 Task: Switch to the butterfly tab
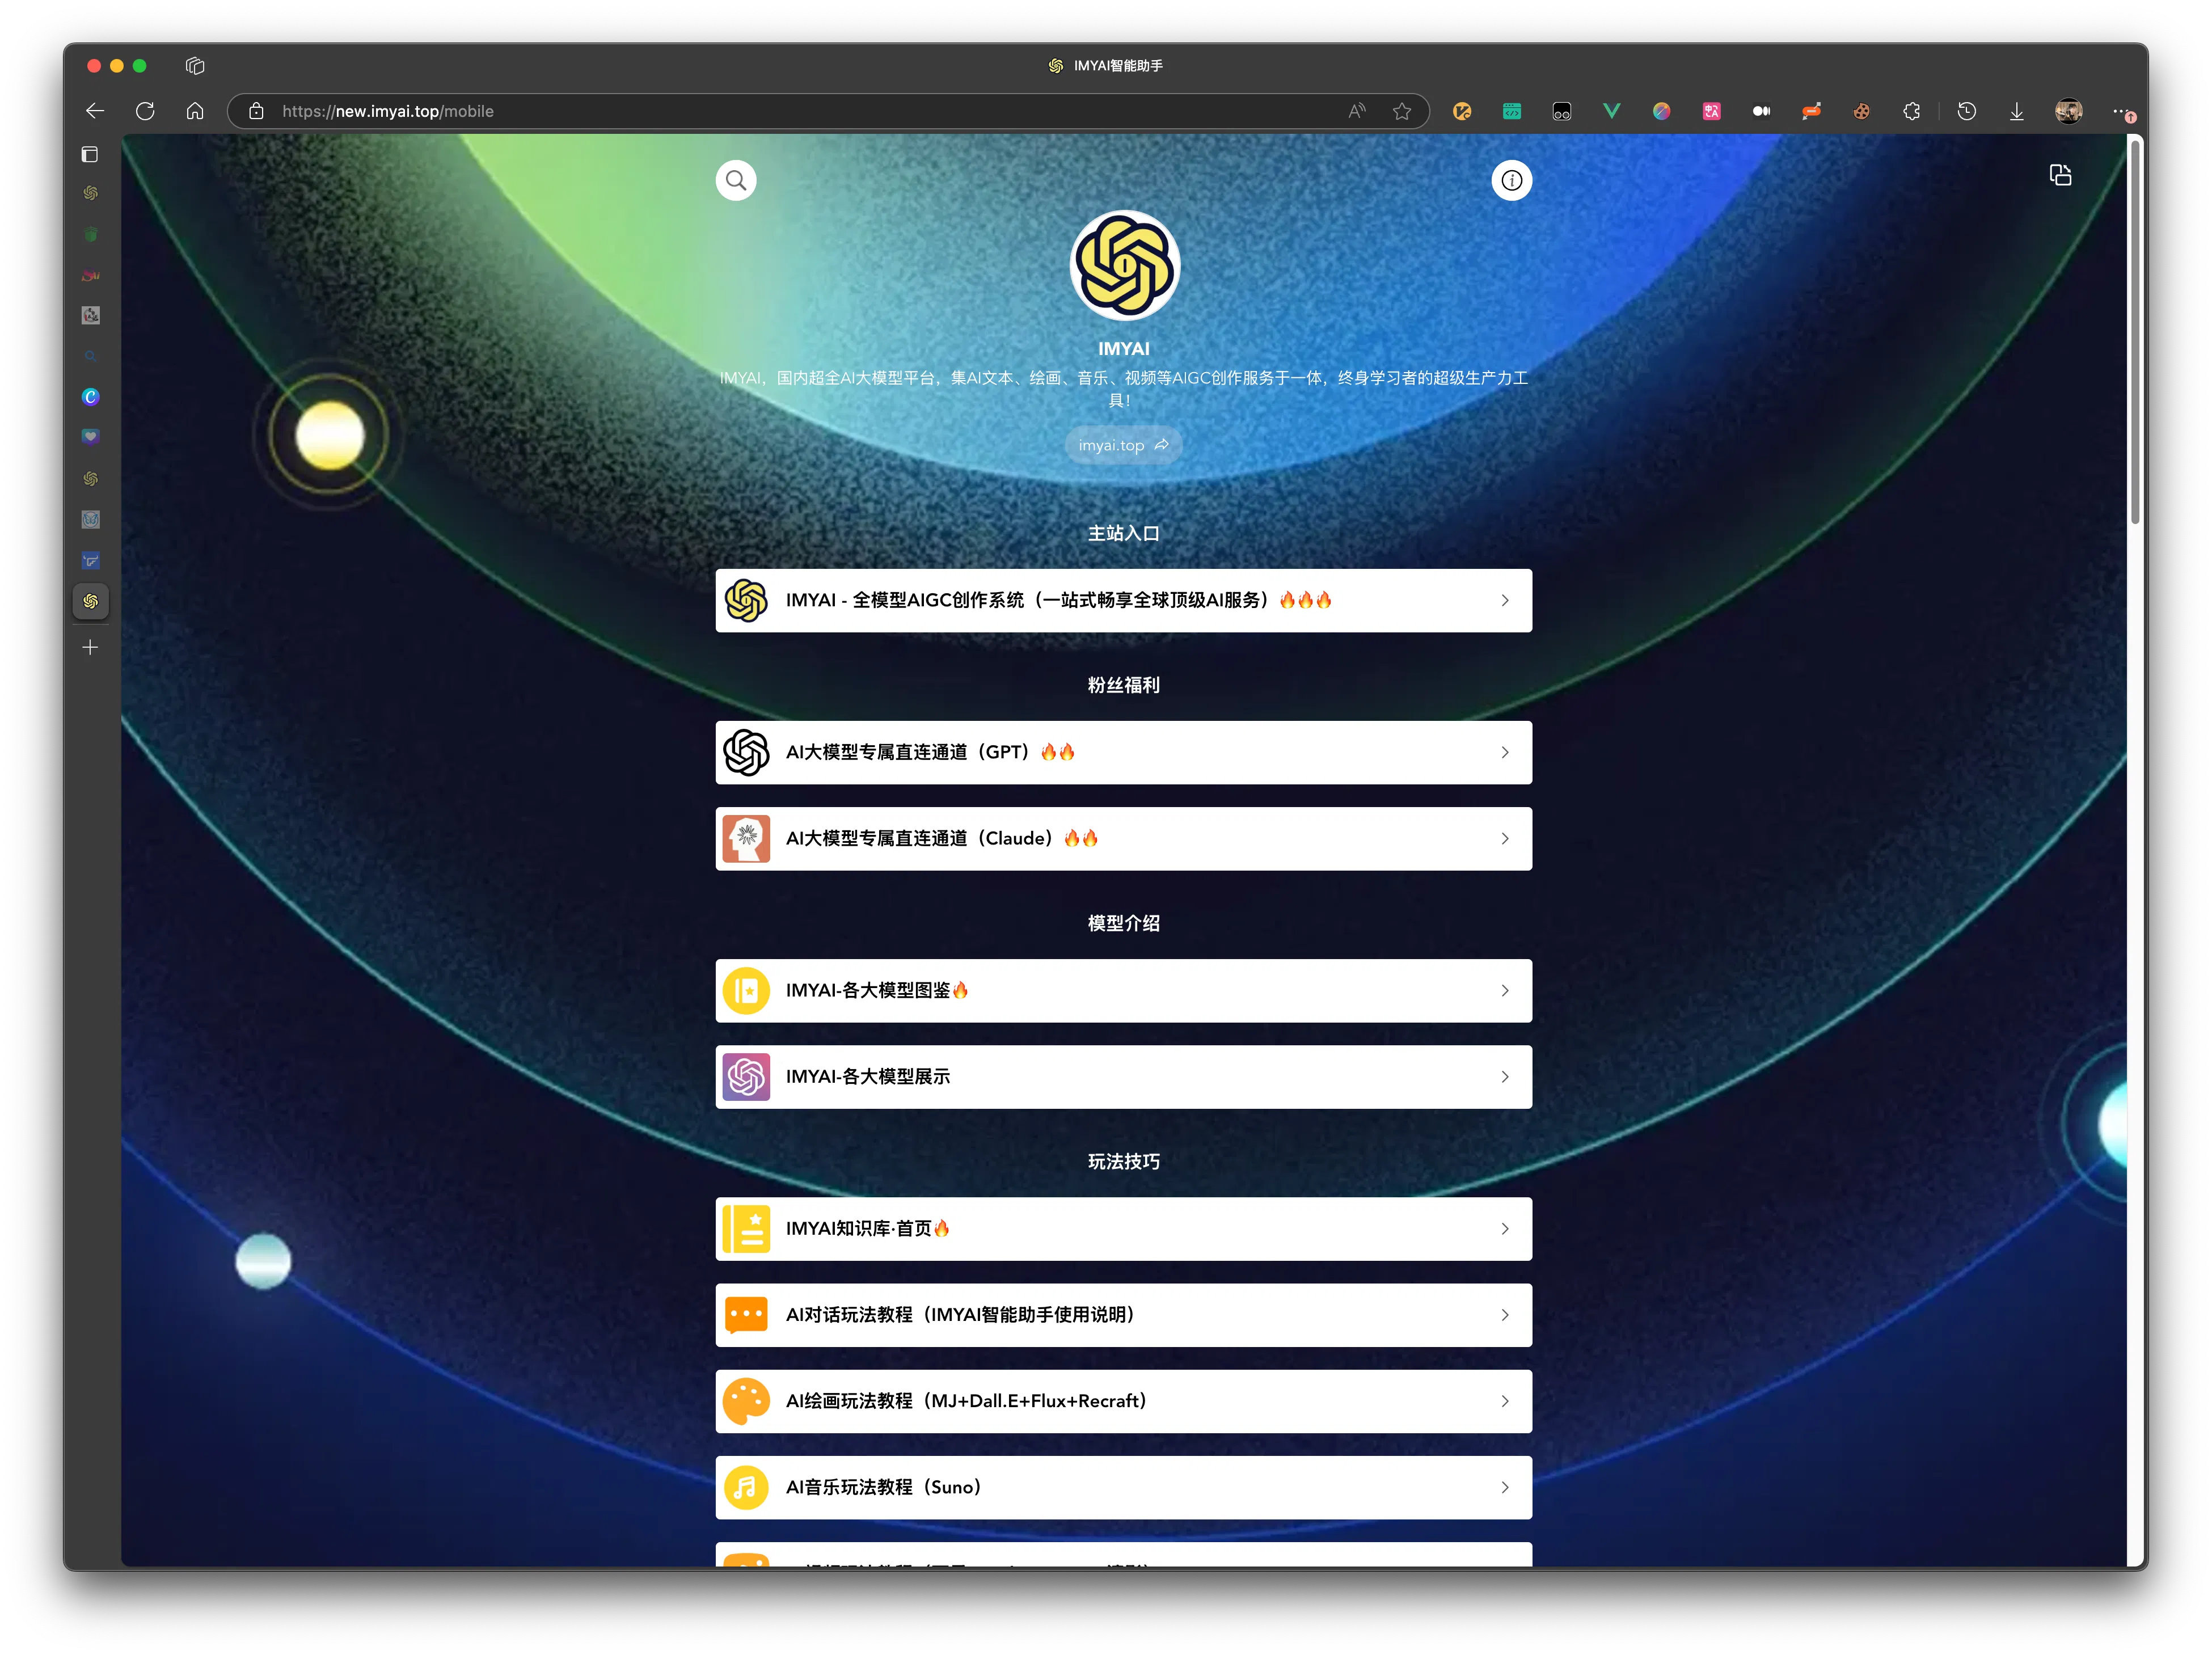pyautogui.click(x=90, y=519)
